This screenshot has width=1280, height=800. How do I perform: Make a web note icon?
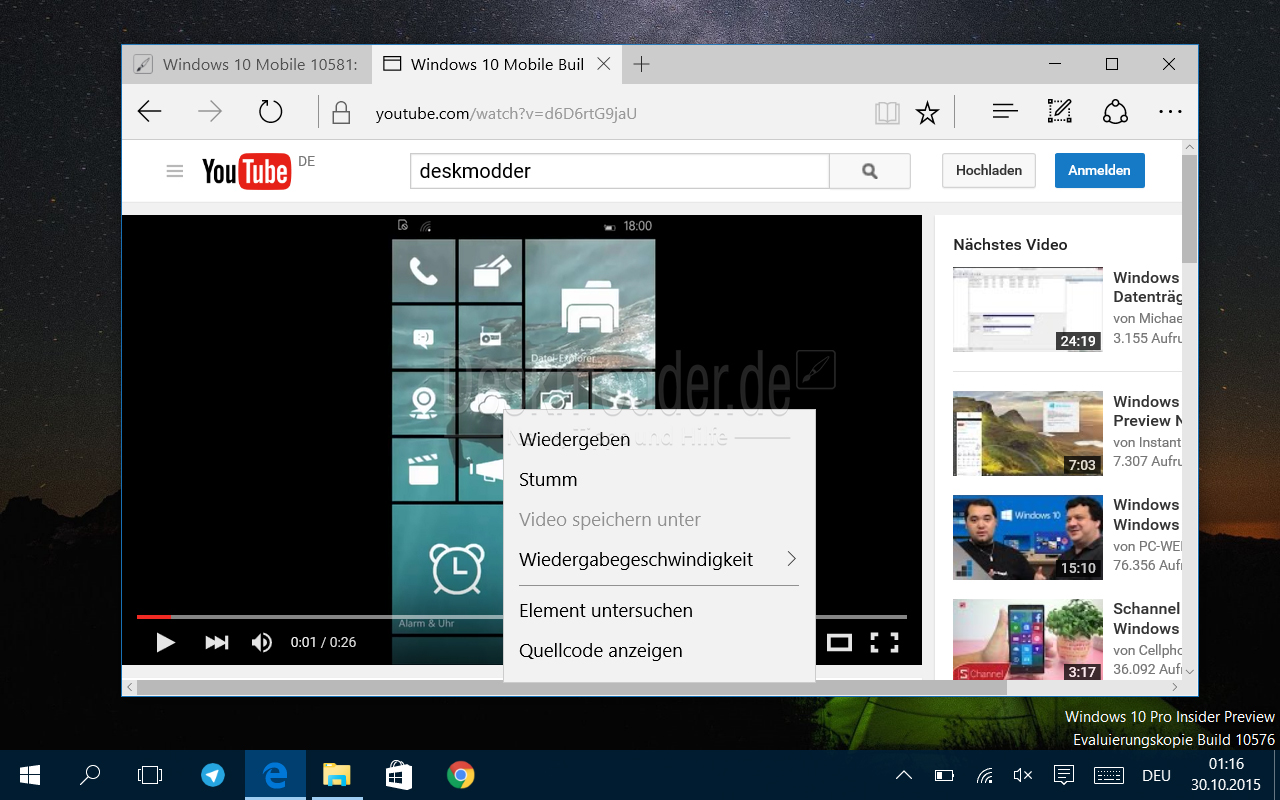(x=1060, y=112)
